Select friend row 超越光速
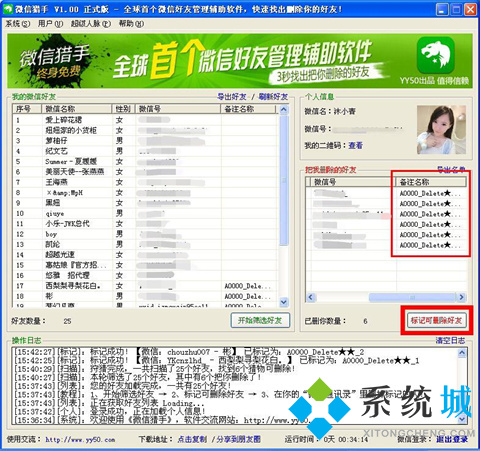This screenshot has width=480, height=451. [145, 255]
